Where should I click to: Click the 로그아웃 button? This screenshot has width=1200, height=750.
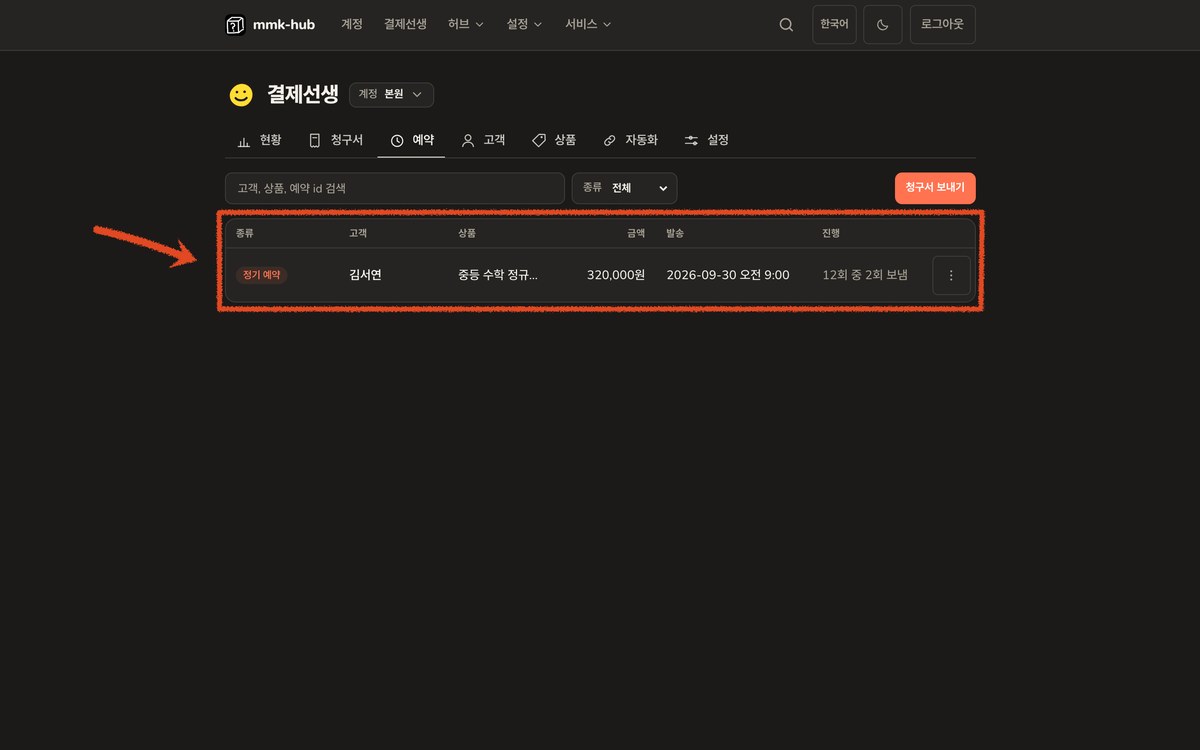click(942, 25)
